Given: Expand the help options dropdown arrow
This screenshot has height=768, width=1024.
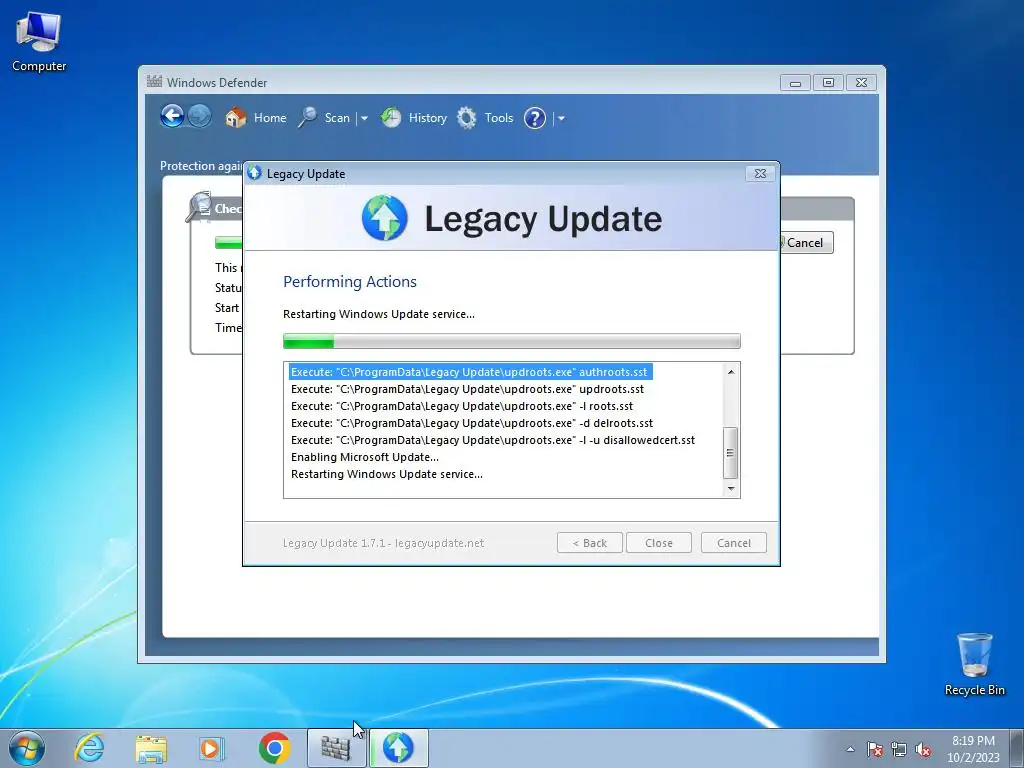Looking at the screenshot, I should click(x=561, y=118).
